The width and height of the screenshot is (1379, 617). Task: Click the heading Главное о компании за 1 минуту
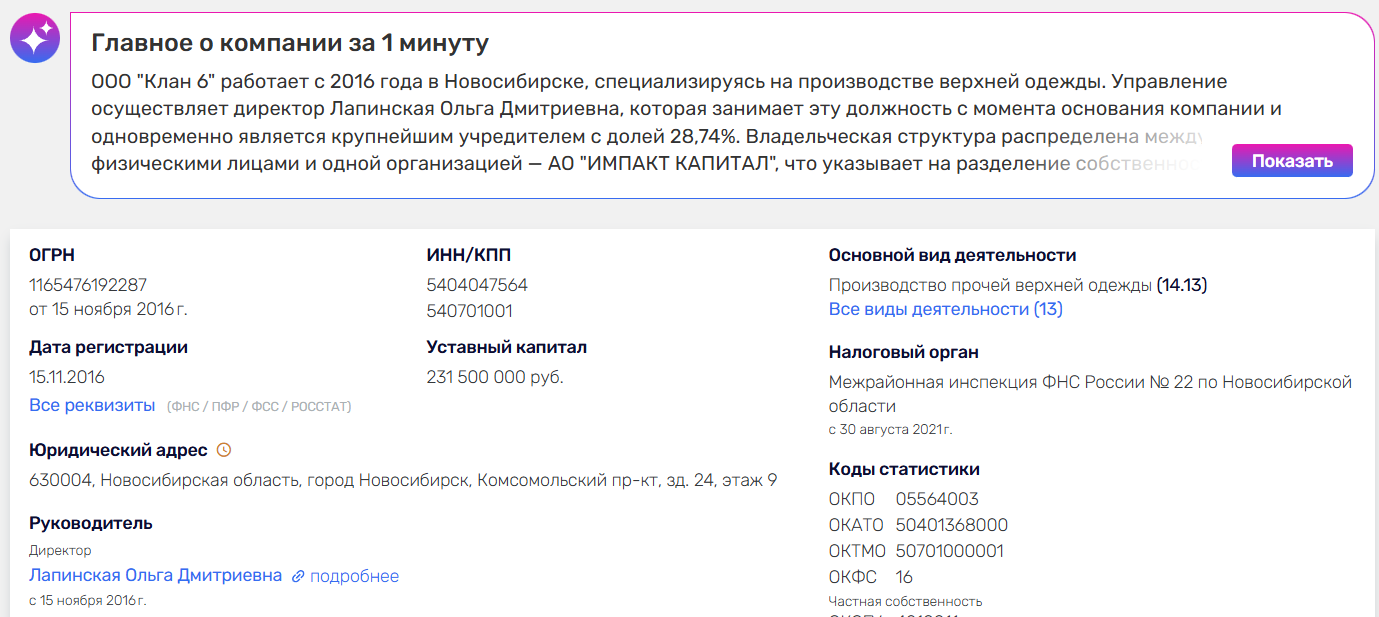290,43
